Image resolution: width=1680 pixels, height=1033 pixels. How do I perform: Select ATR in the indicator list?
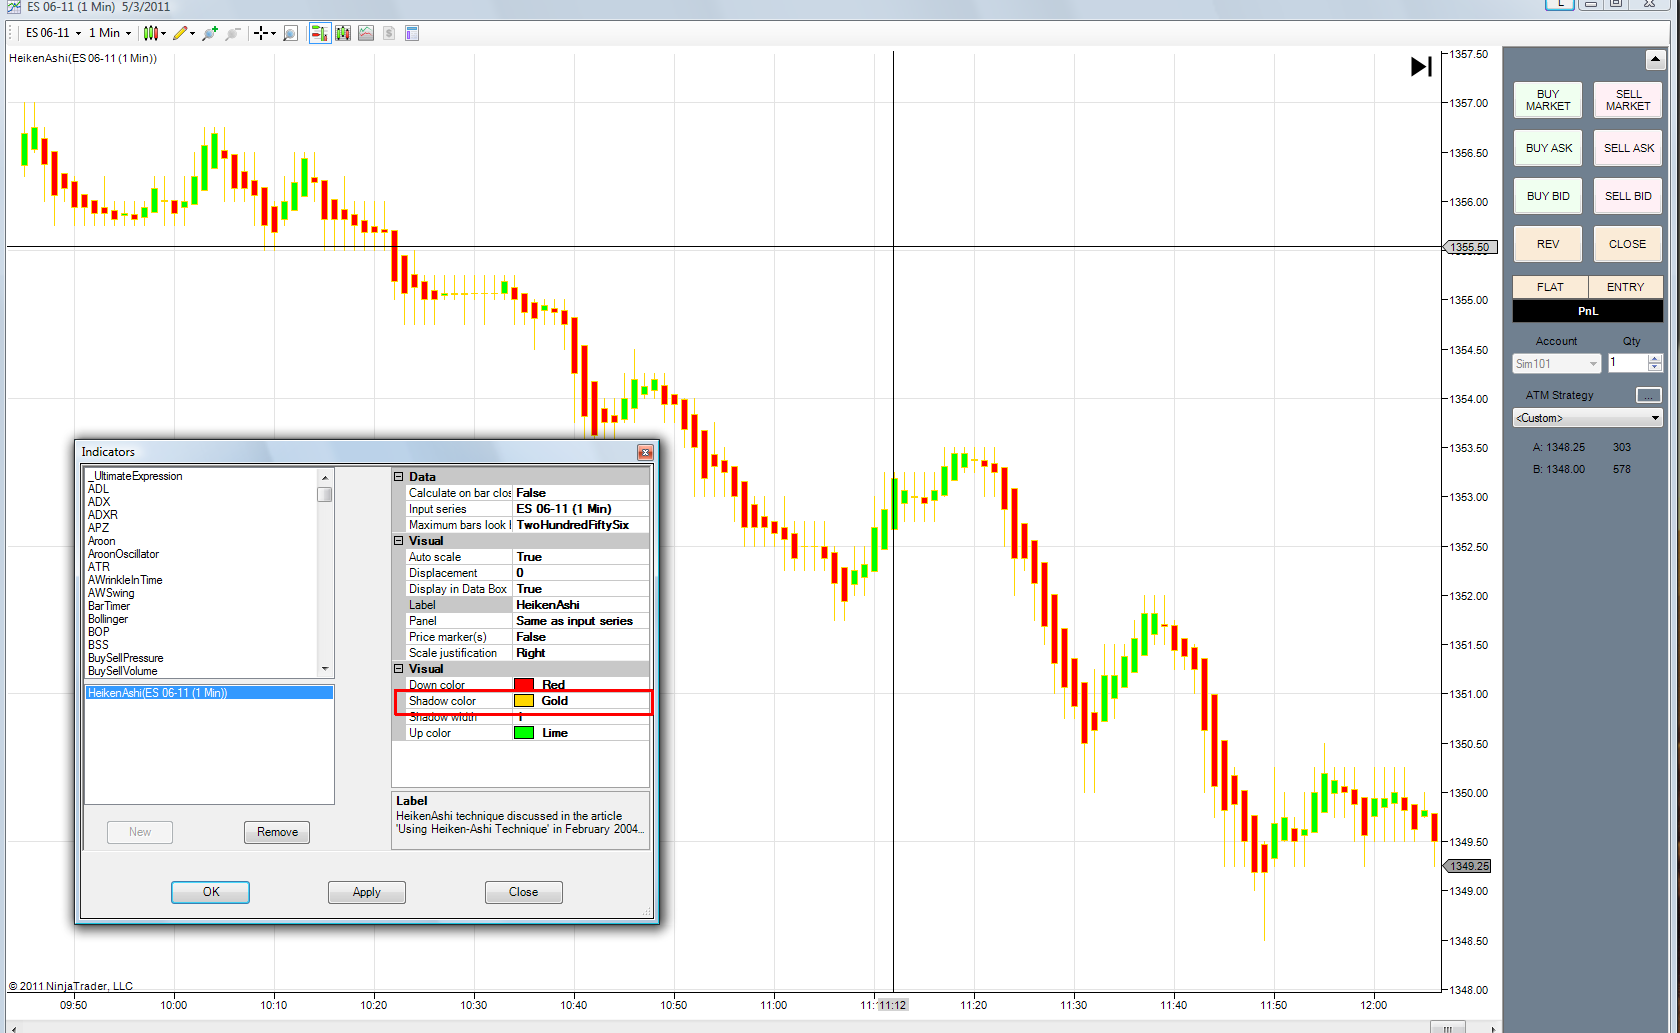pyautogui.click(x=98, y=567)
